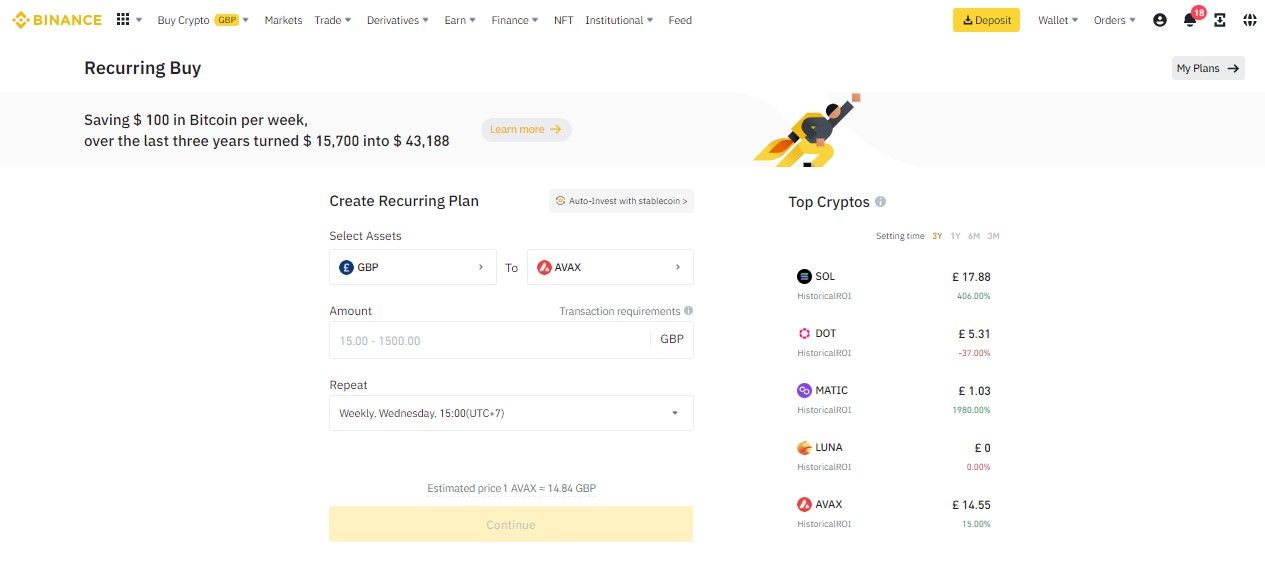Select the 3M setting time
The image size is (1265, 578).
[x=993, y=236]
